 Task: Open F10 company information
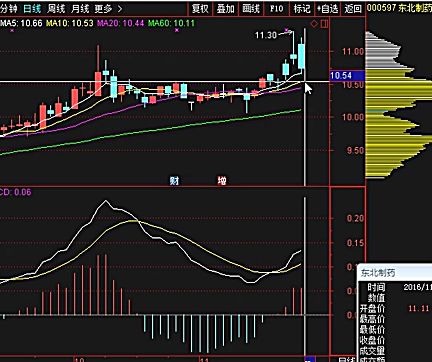pyautogui.click(x=276, y=9)
